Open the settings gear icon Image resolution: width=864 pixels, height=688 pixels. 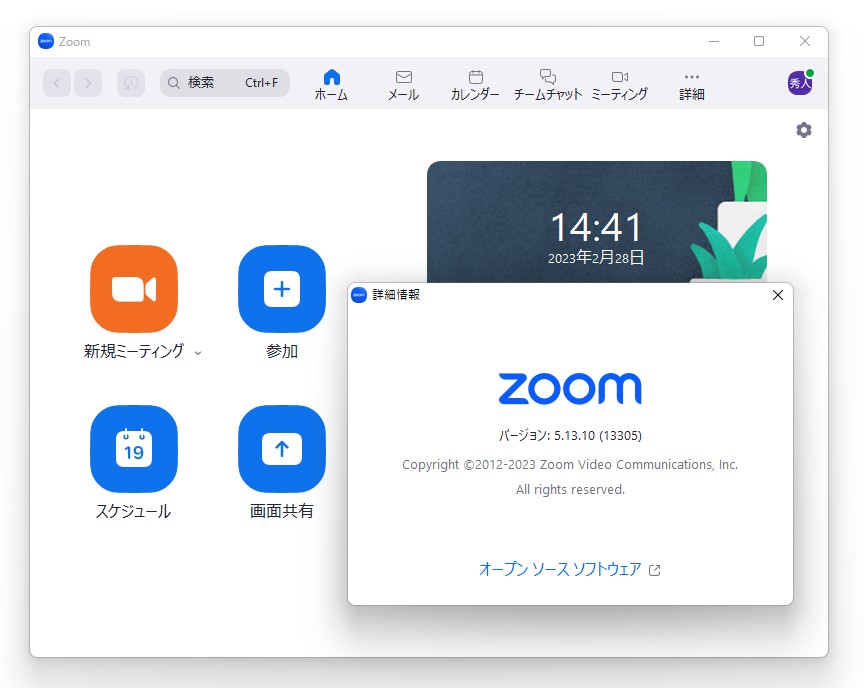pyautogui.click(x=804, y=130)
